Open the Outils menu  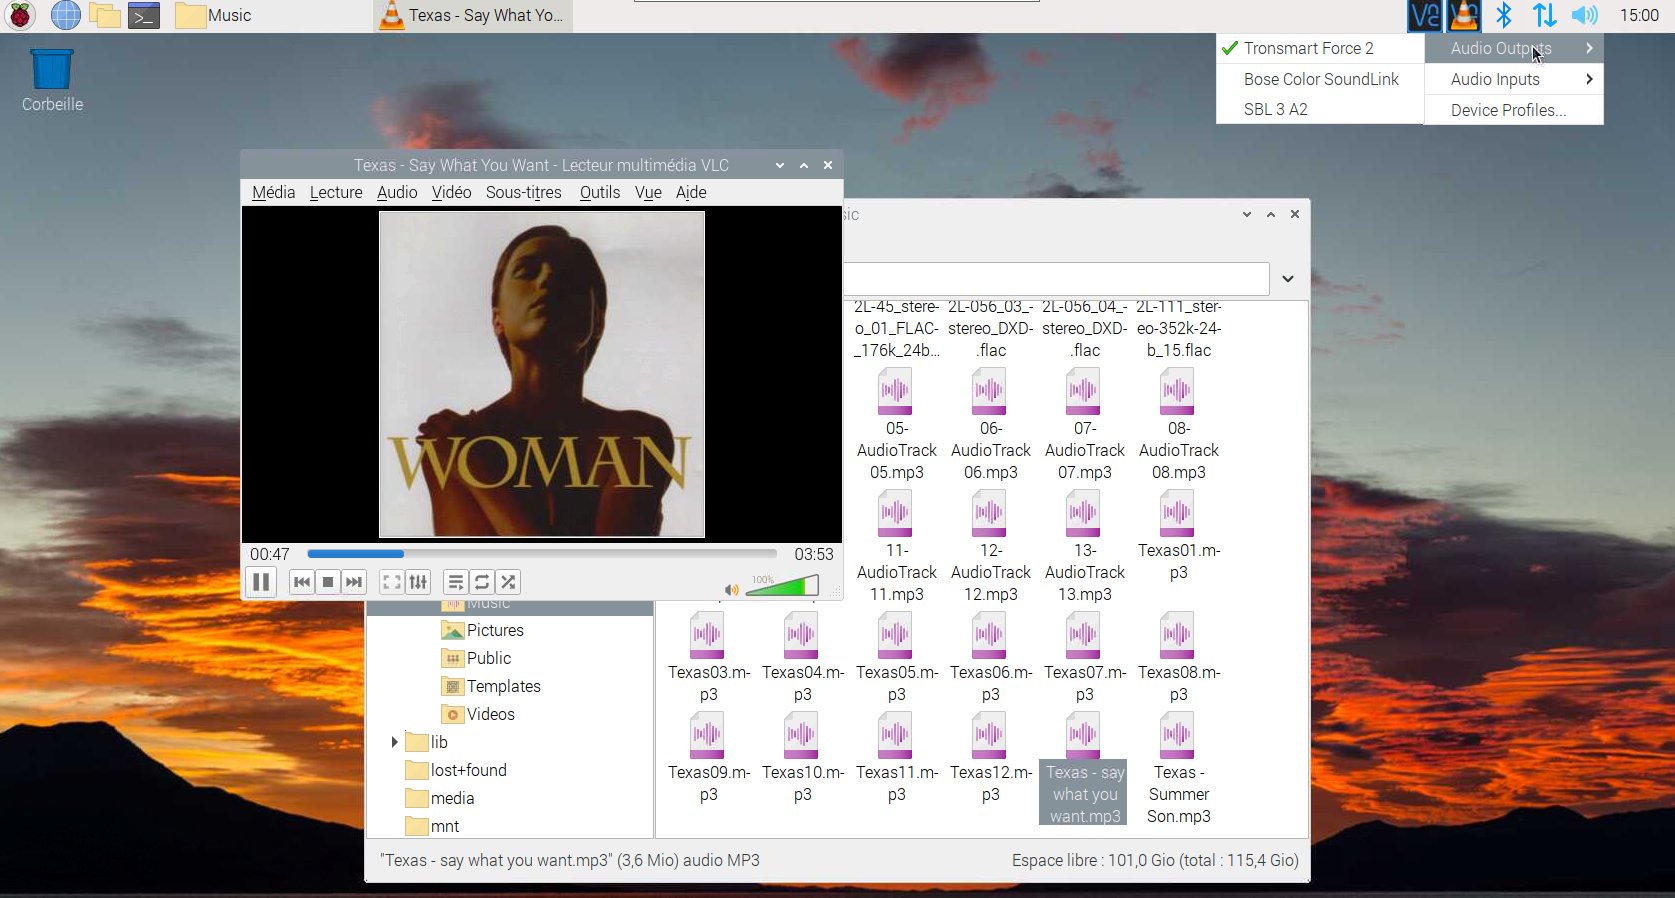click(600, 192)
